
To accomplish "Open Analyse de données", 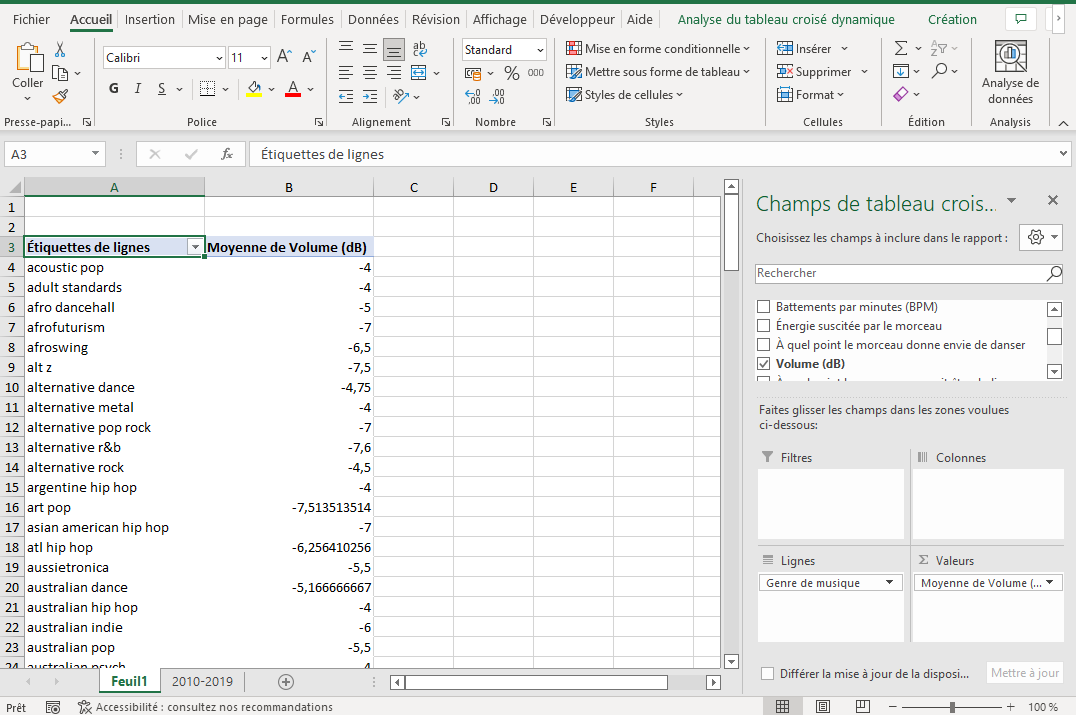I will 1010,73.
